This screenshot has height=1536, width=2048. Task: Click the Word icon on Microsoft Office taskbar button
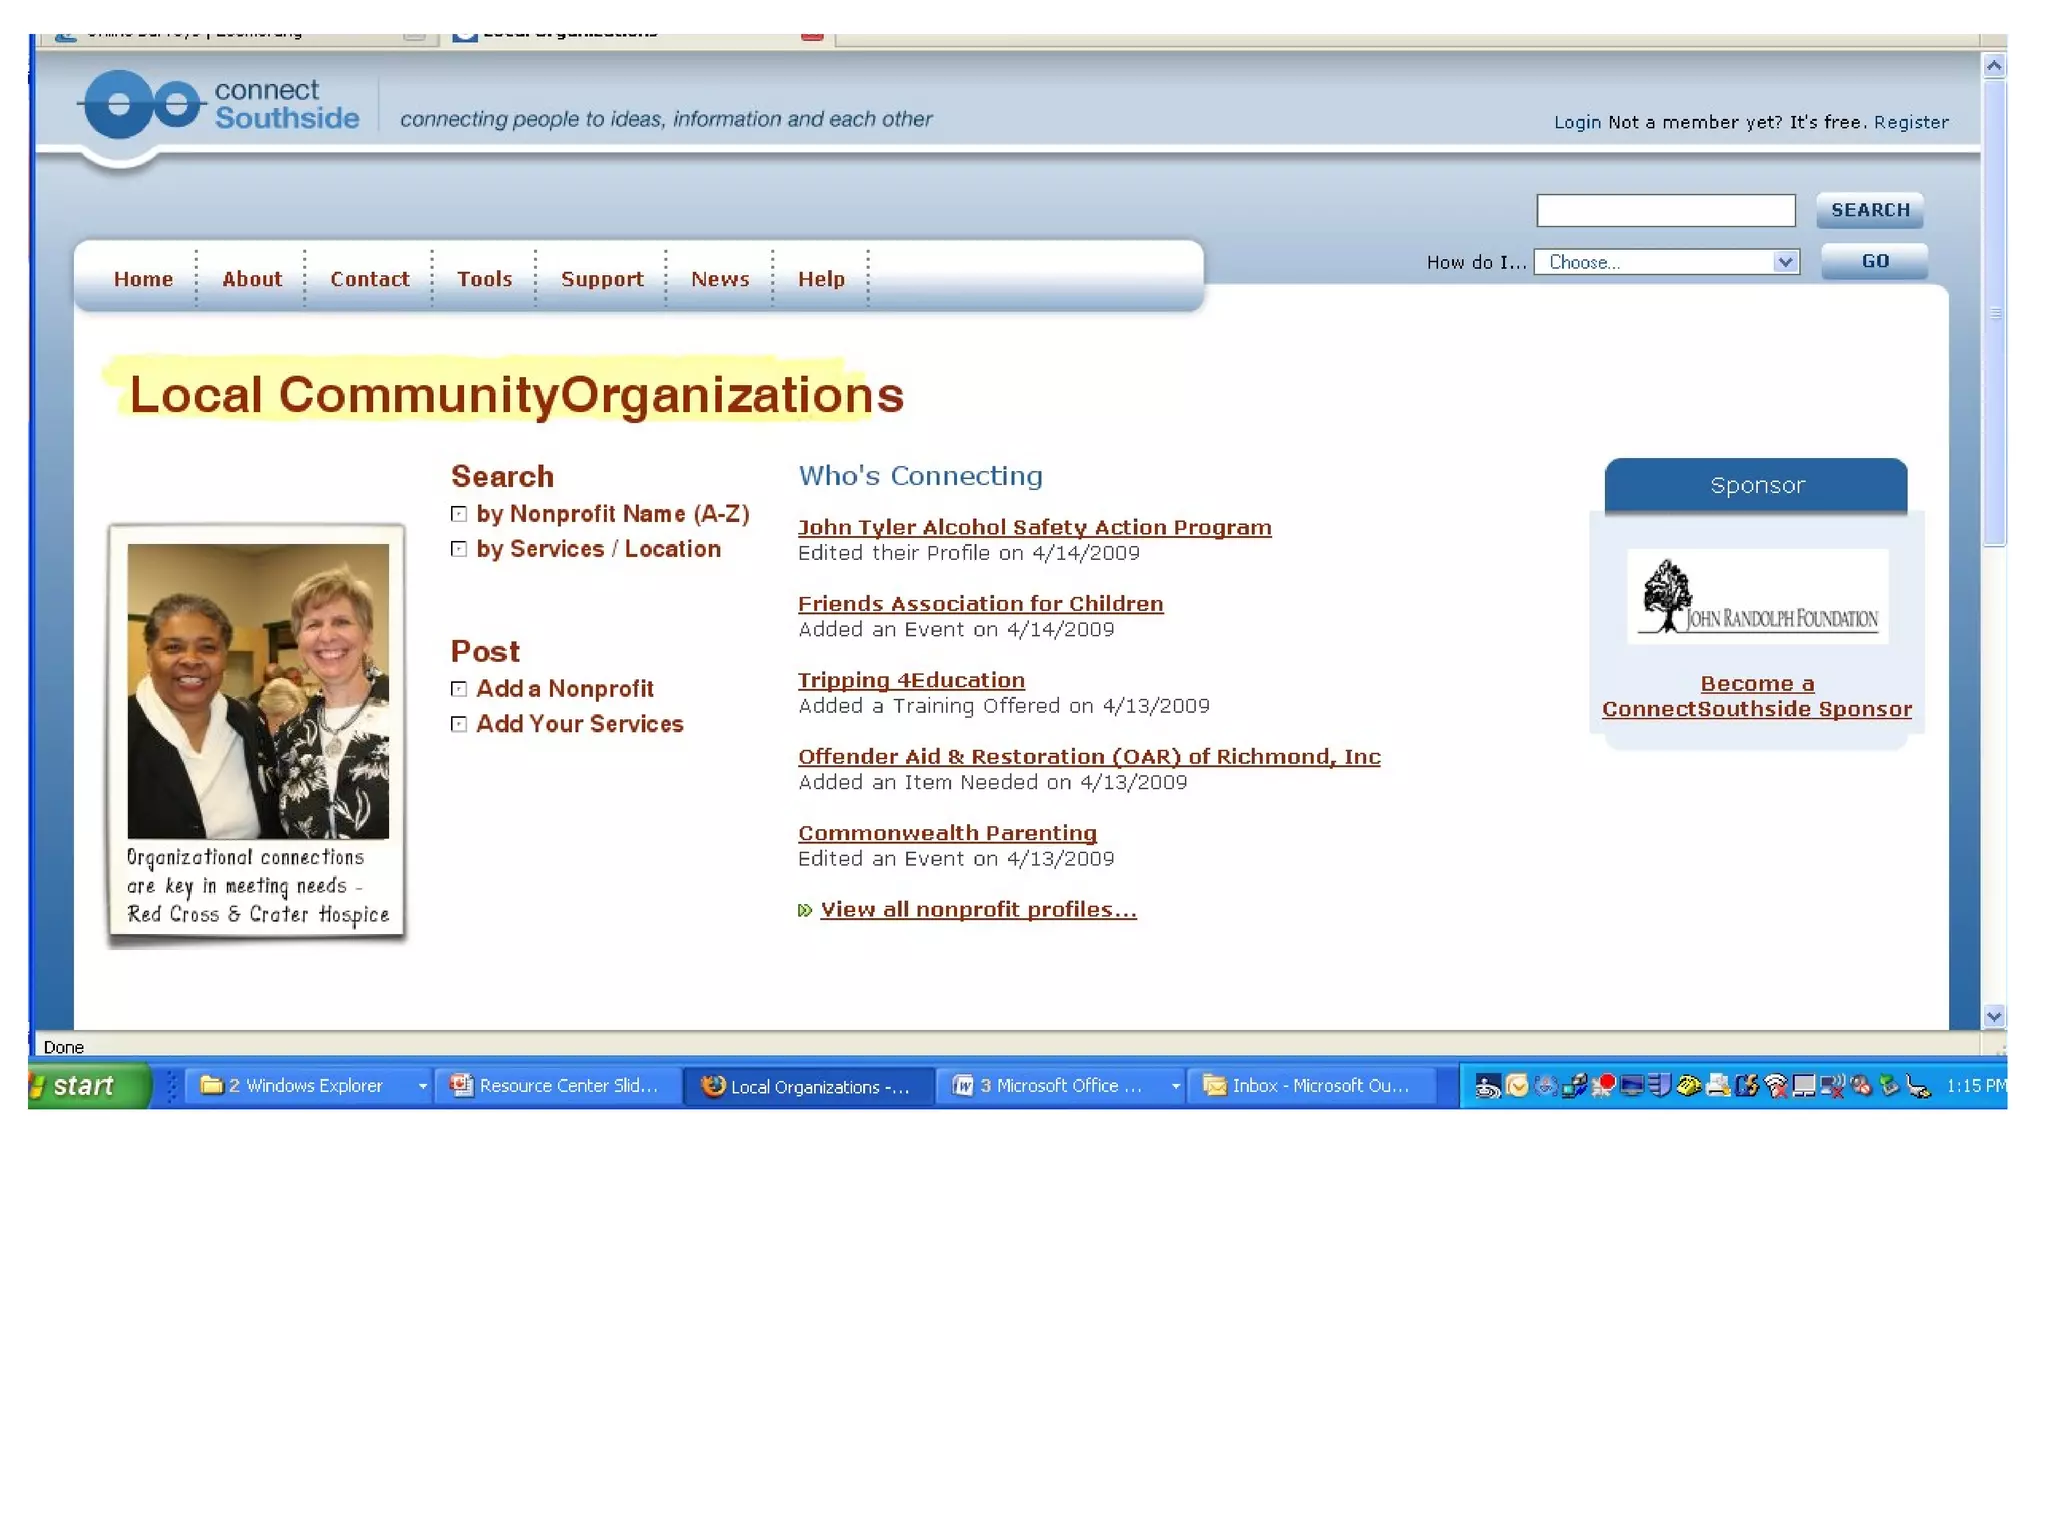(x=962, y=1086)
